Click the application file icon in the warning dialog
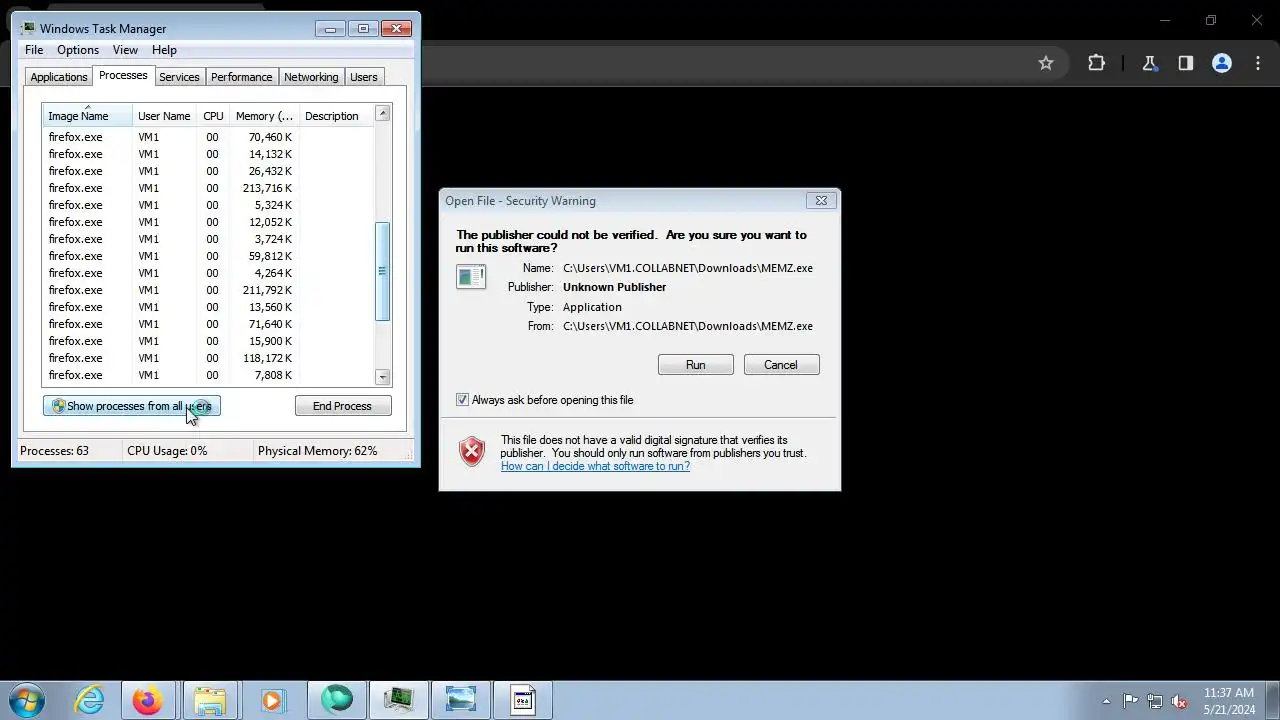1280x720 pixels. 471,276
